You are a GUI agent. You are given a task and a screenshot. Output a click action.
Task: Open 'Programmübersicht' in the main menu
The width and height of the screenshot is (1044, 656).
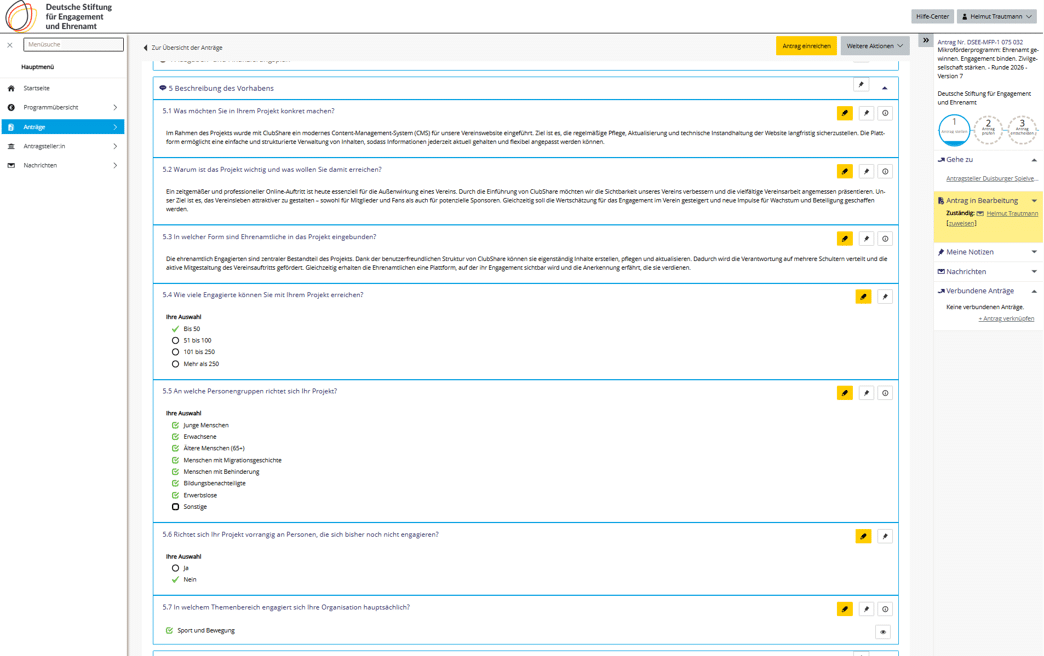[x=51, y=107]
